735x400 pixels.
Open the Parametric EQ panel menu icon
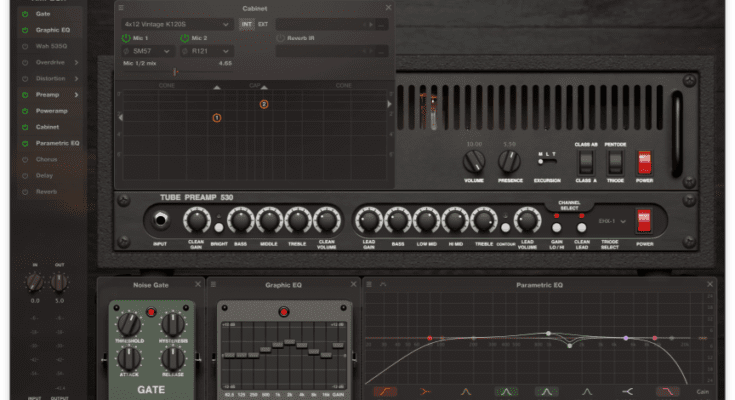[371, 285]
